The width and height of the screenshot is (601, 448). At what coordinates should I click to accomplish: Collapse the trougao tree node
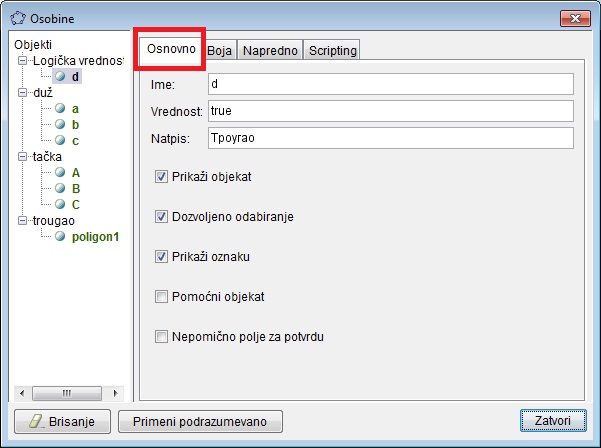tap(23, 220)
